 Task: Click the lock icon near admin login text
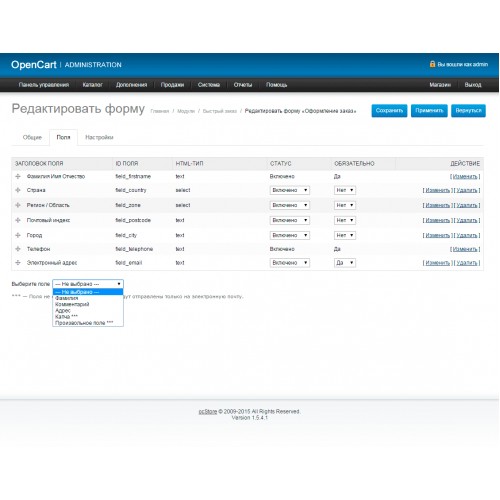[x=432, y=64]
